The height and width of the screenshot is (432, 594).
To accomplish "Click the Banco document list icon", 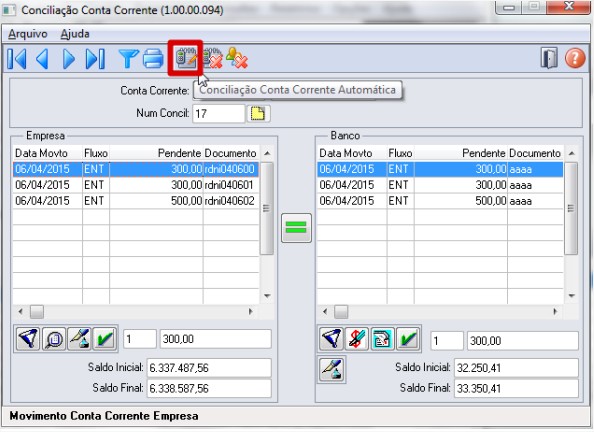I will coord(382,338).
